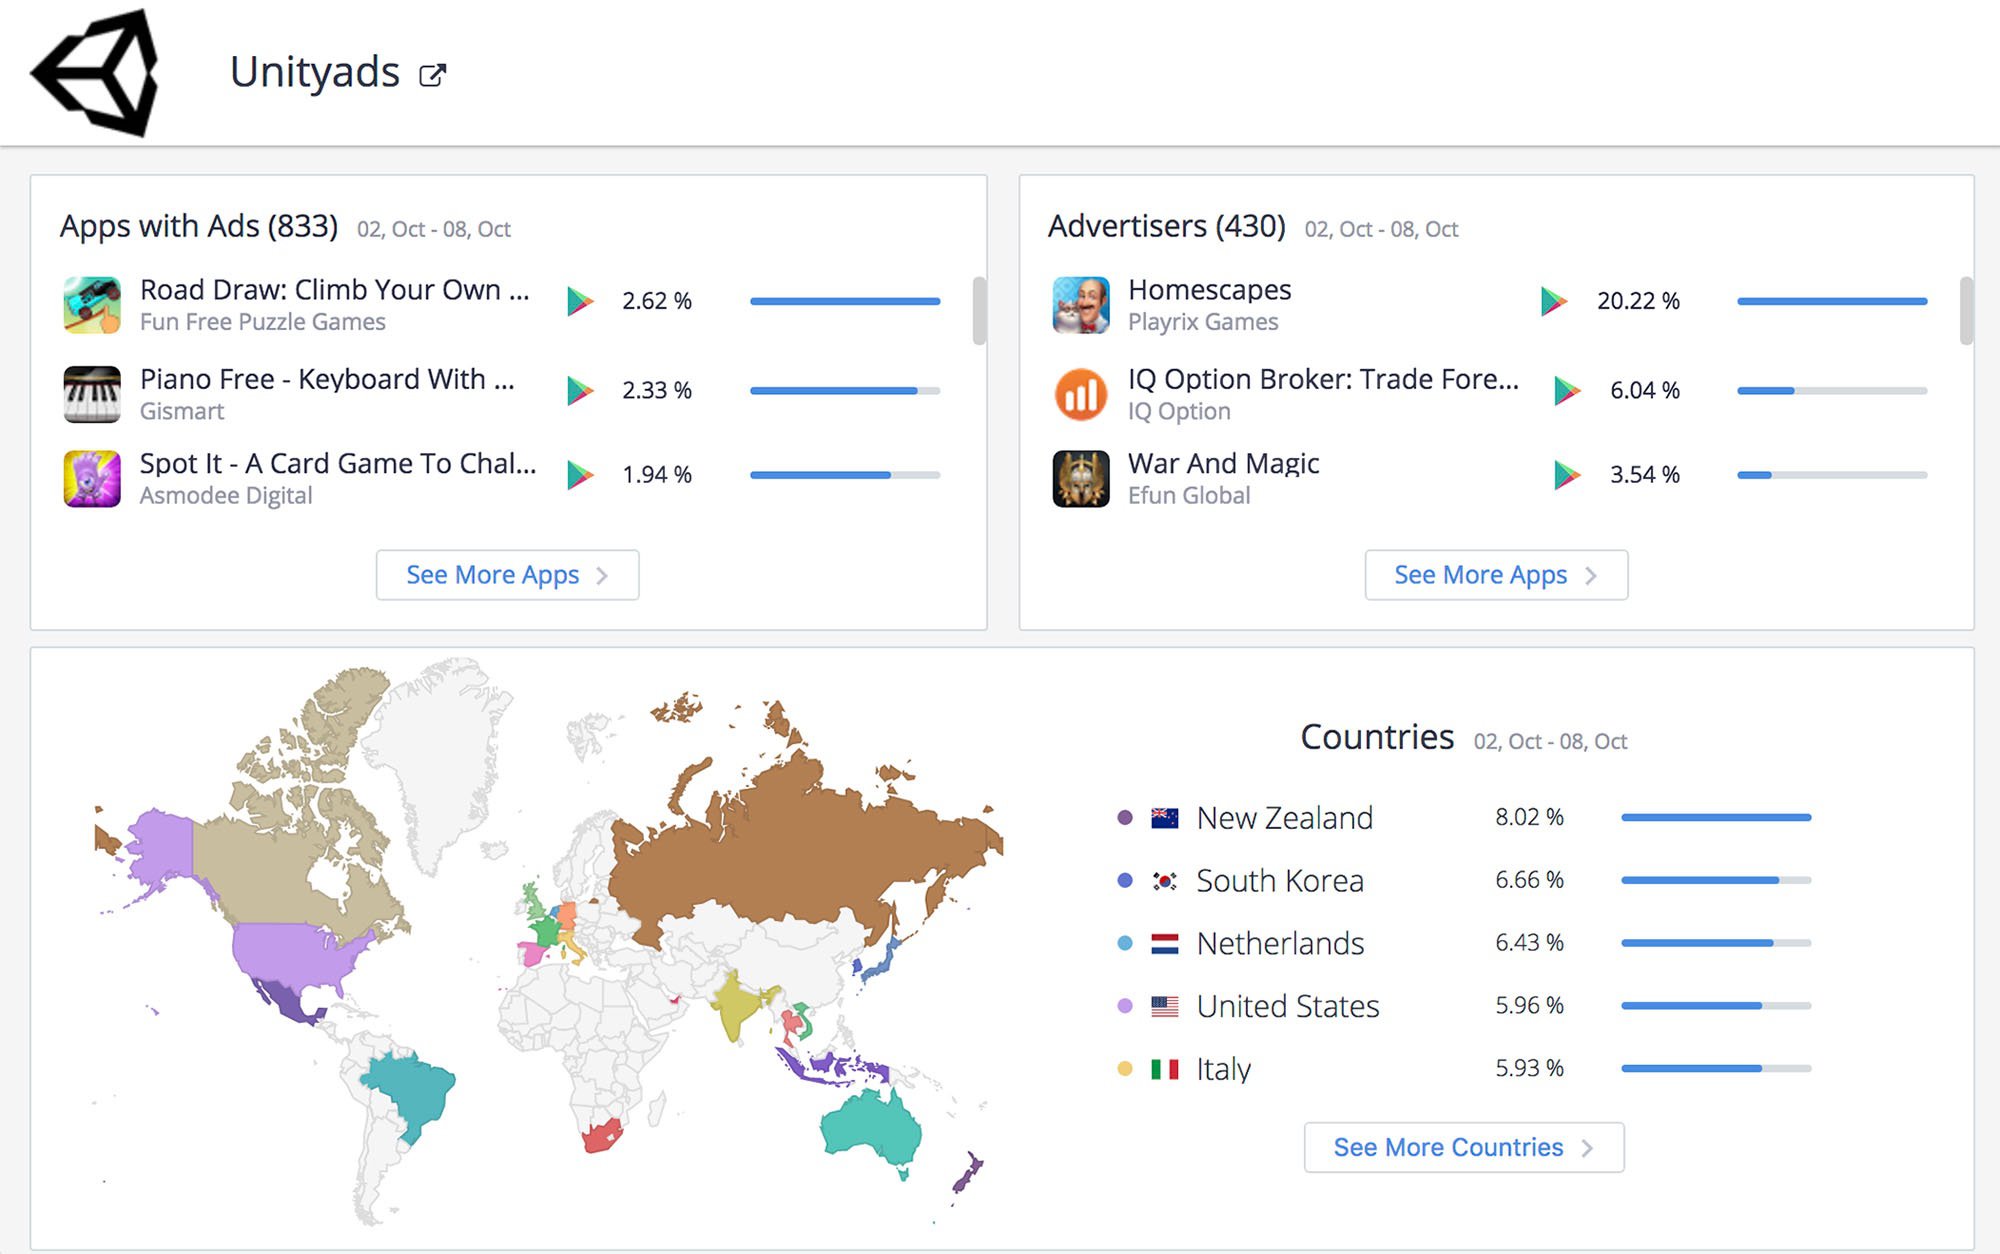Click See More Apps under Apps with Ads
The width and height of the screenshot is (2000, 1254).
[x=507, y=575]
